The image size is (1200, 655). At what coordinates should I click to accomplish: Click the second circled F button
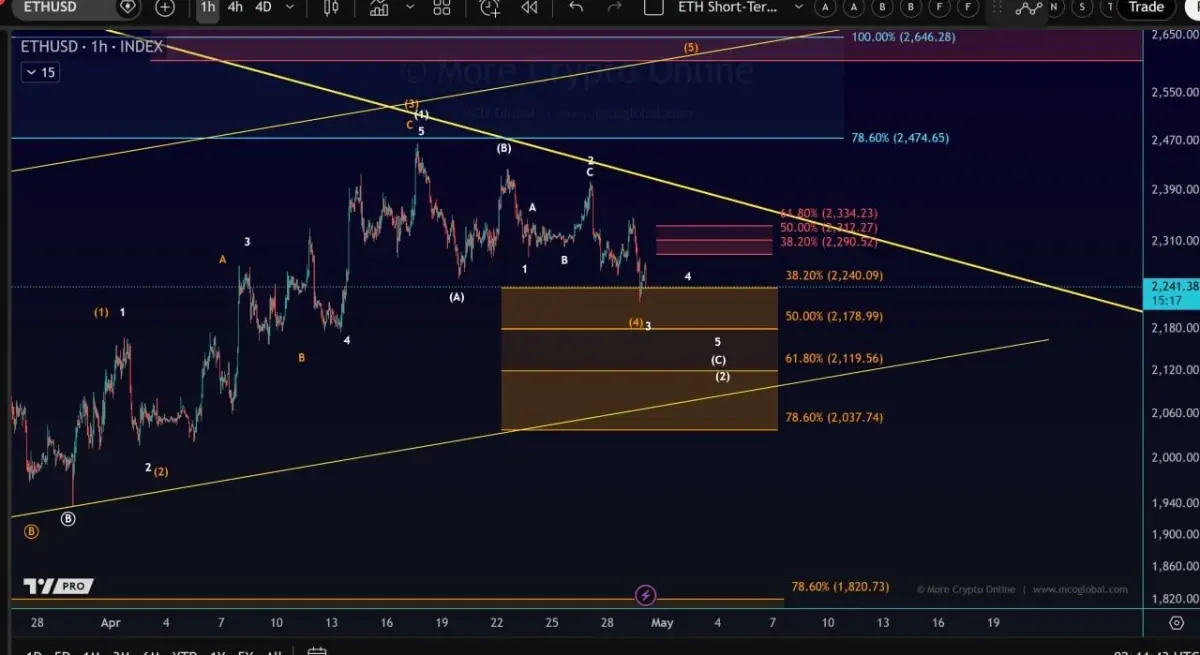pyautogui.click(x=968, y=7)
